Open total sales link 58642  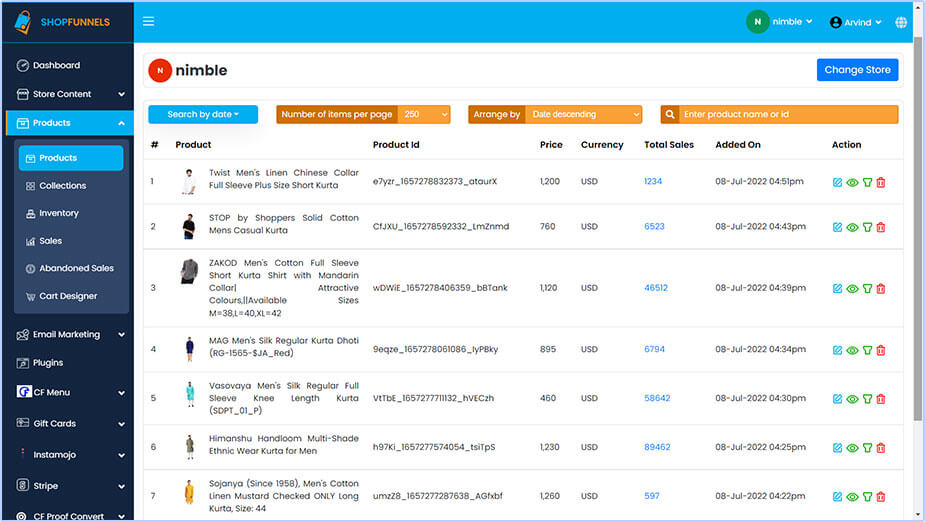point(657,398)
